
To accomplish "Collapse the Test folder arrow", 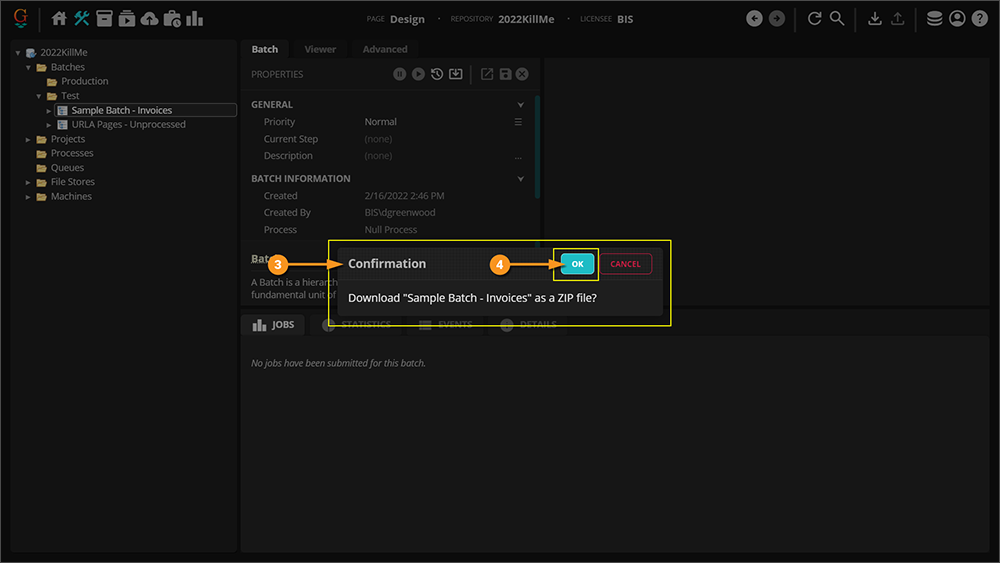I will pyautogui.click(x=39, y=96).
